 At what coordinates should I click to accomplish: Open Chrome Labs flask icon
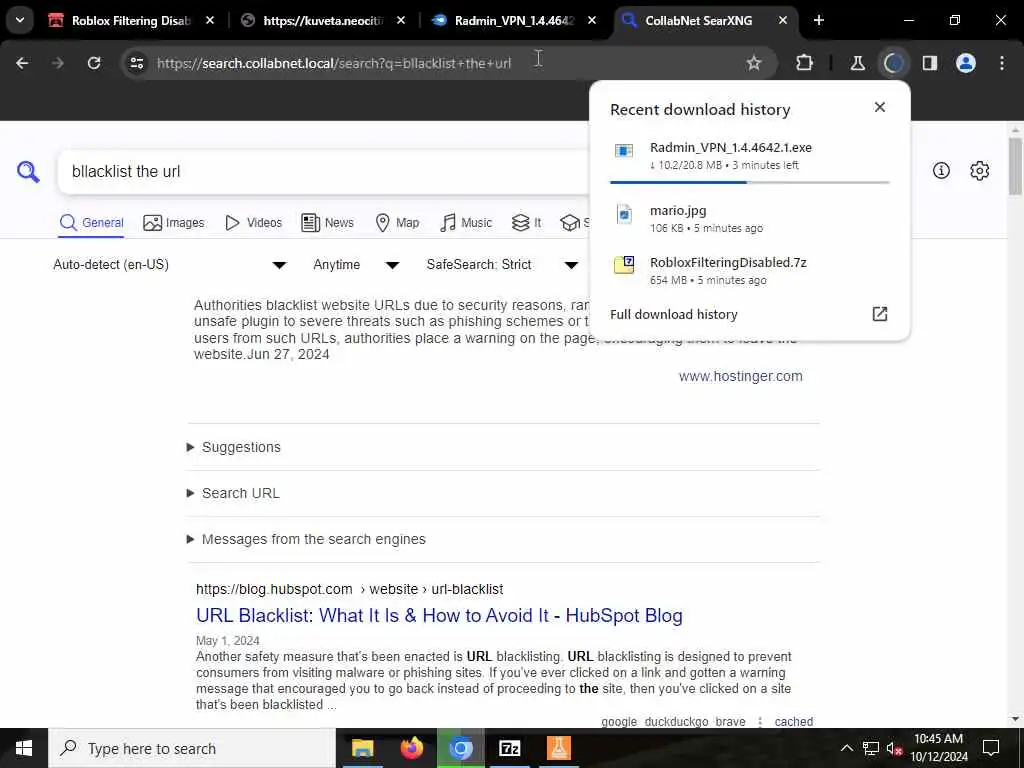857,63
